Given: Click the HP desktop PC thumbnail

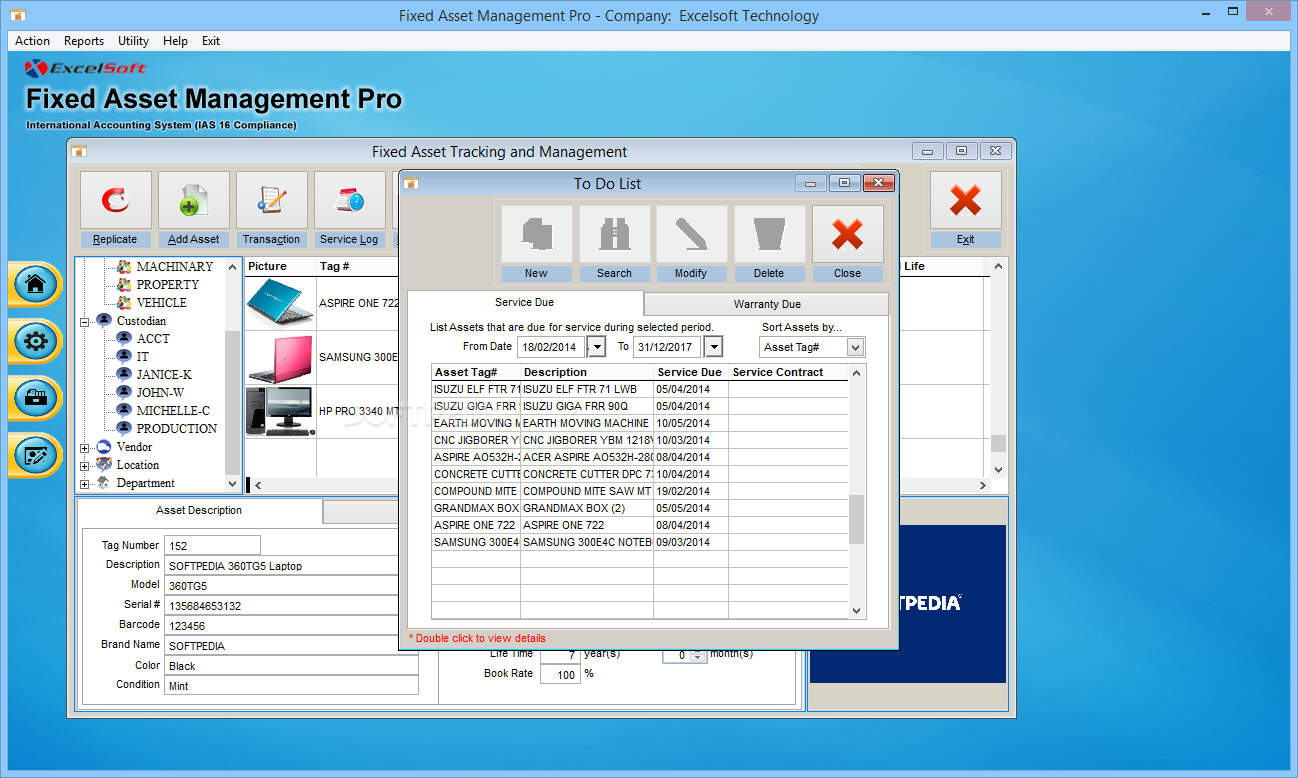Looking at the screenshot, I should click(279, 411).
